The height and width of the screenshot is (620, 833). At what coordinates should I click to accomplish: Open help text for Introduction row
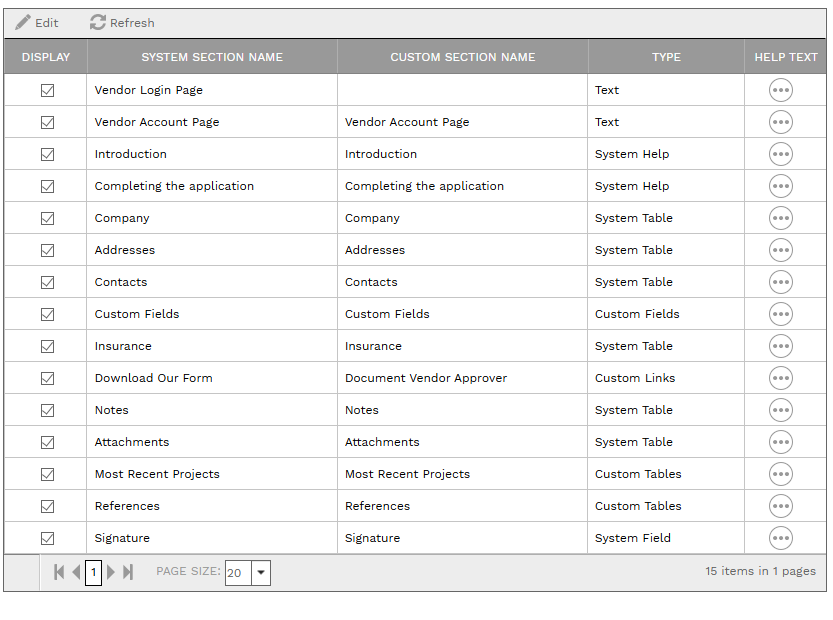(x=781, y=154)
